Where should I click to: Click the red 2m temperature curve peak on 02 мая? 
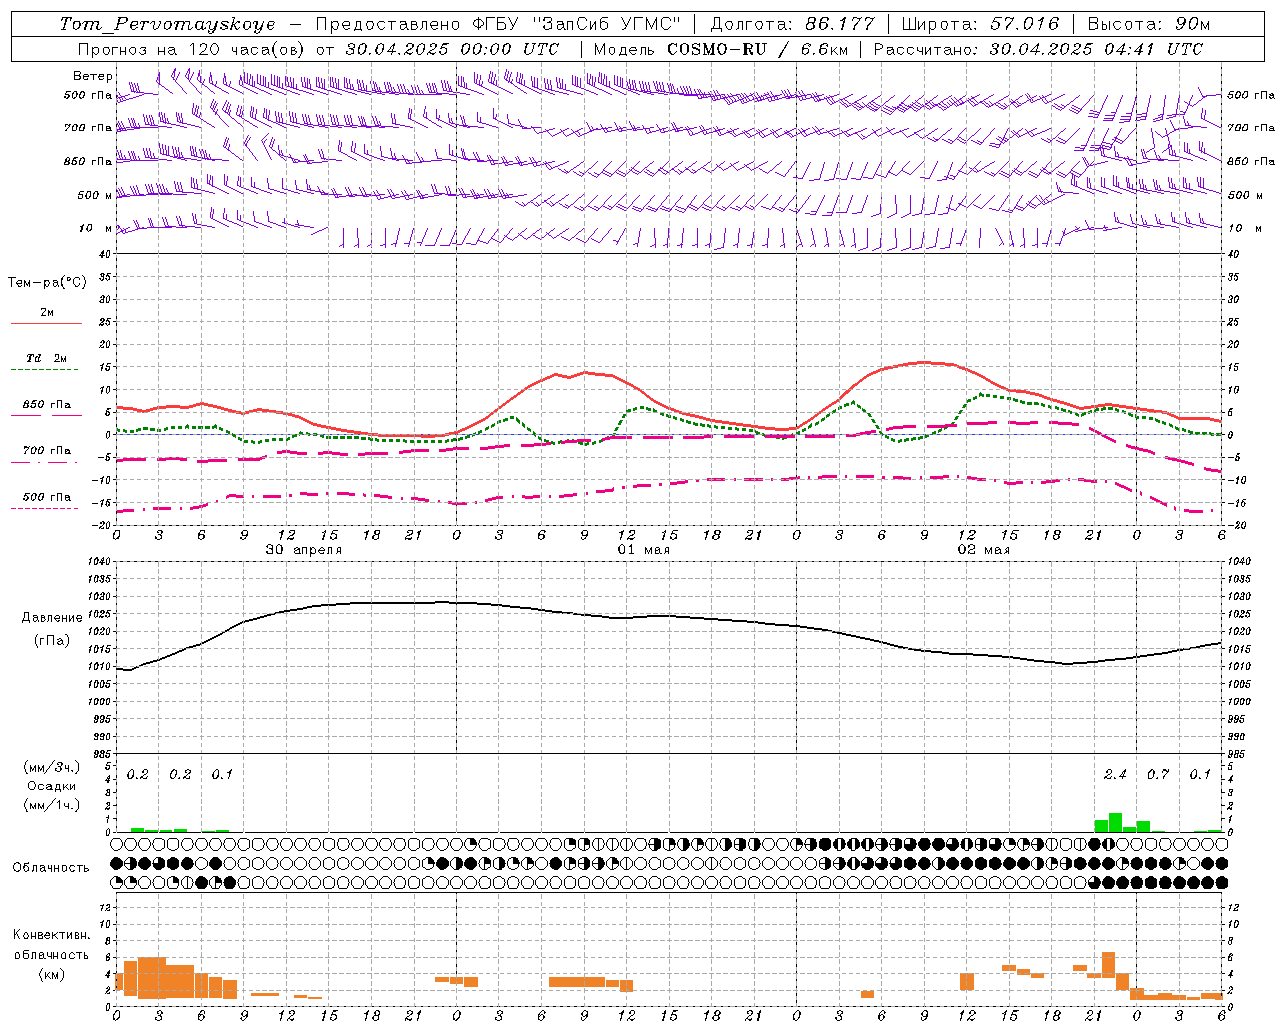pos(922,362)
